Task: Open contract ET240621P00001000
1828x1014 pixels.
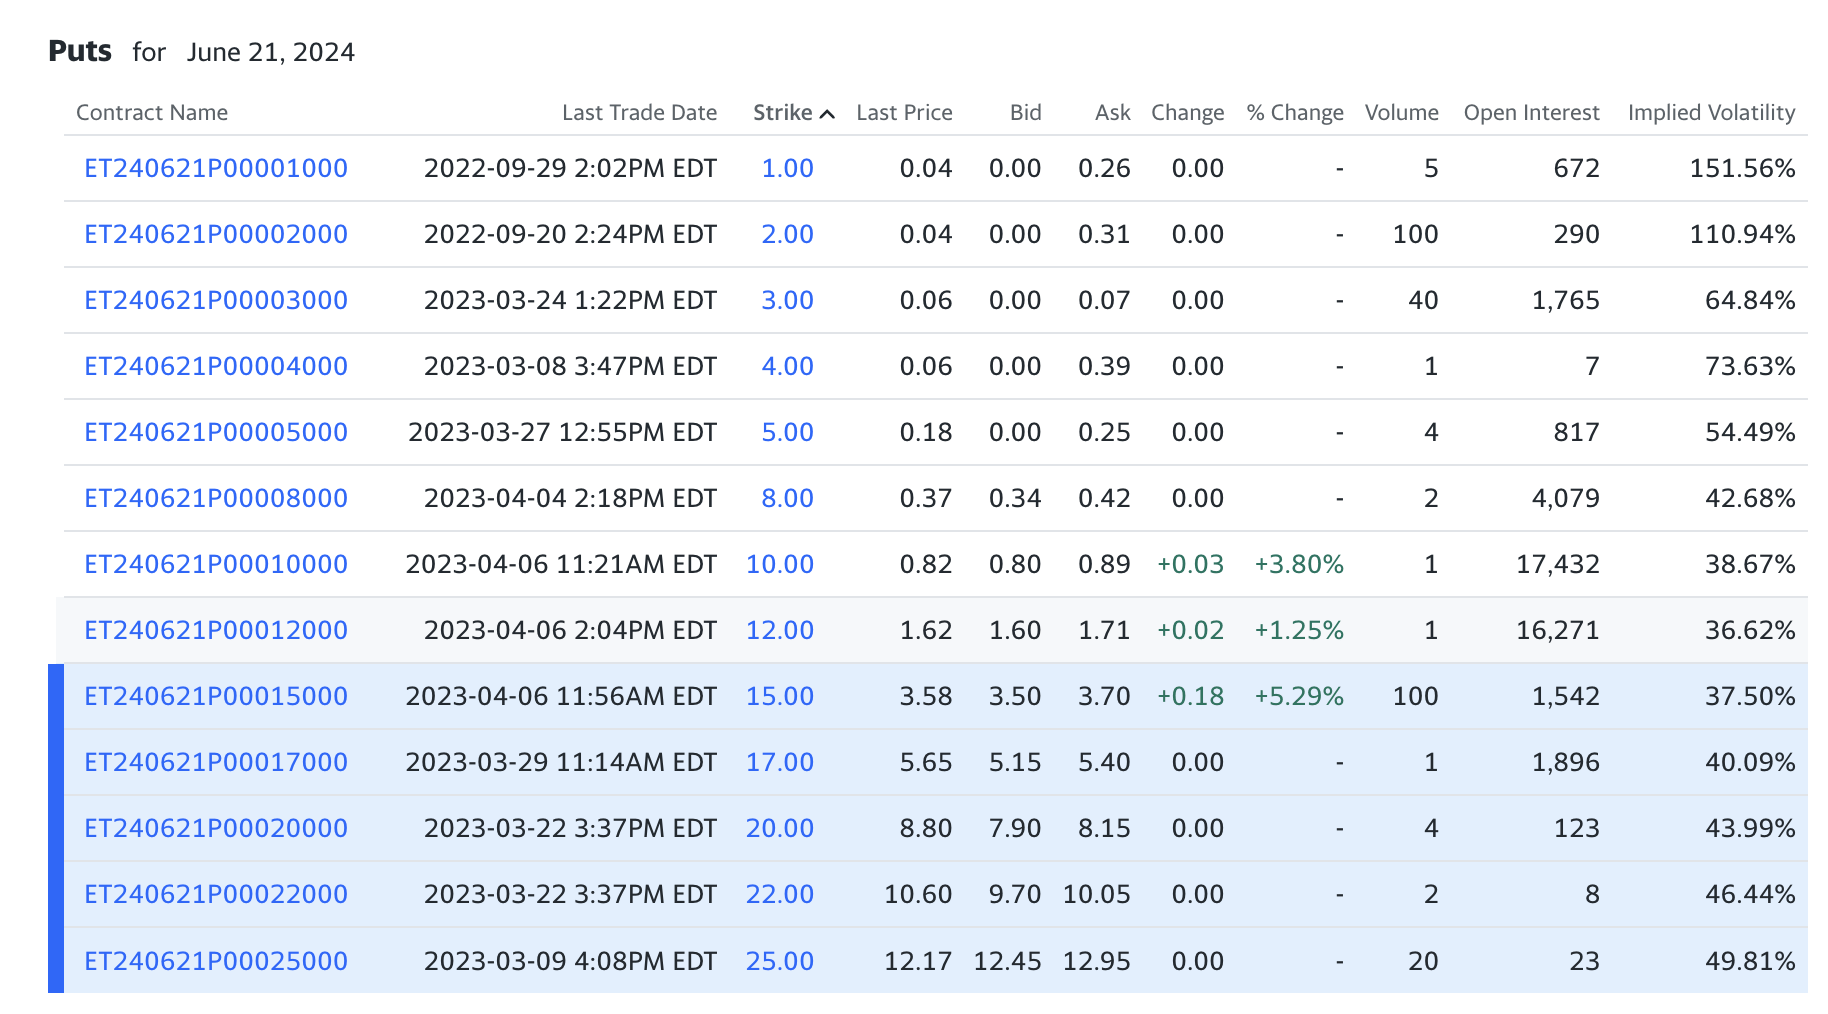Action: (214, 168)
